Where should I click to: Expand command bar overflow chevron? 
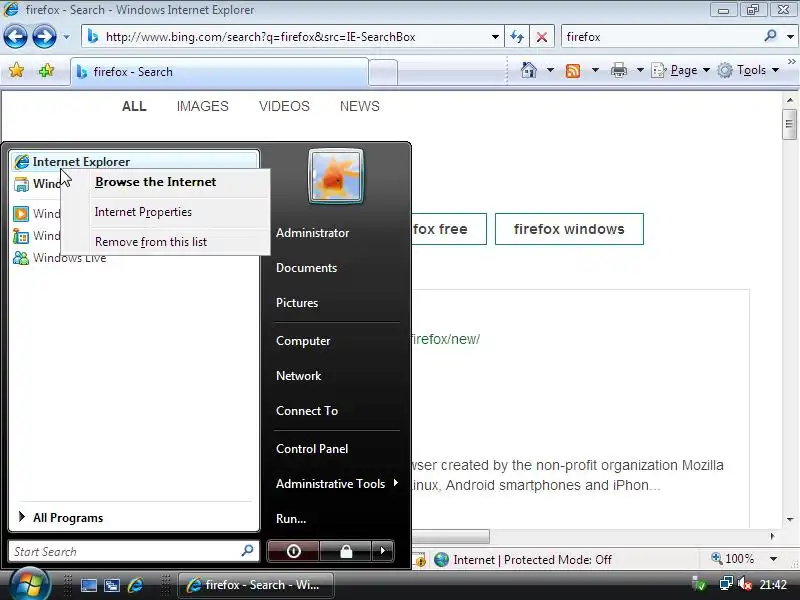pyautogui.click(x=791, y=61)
